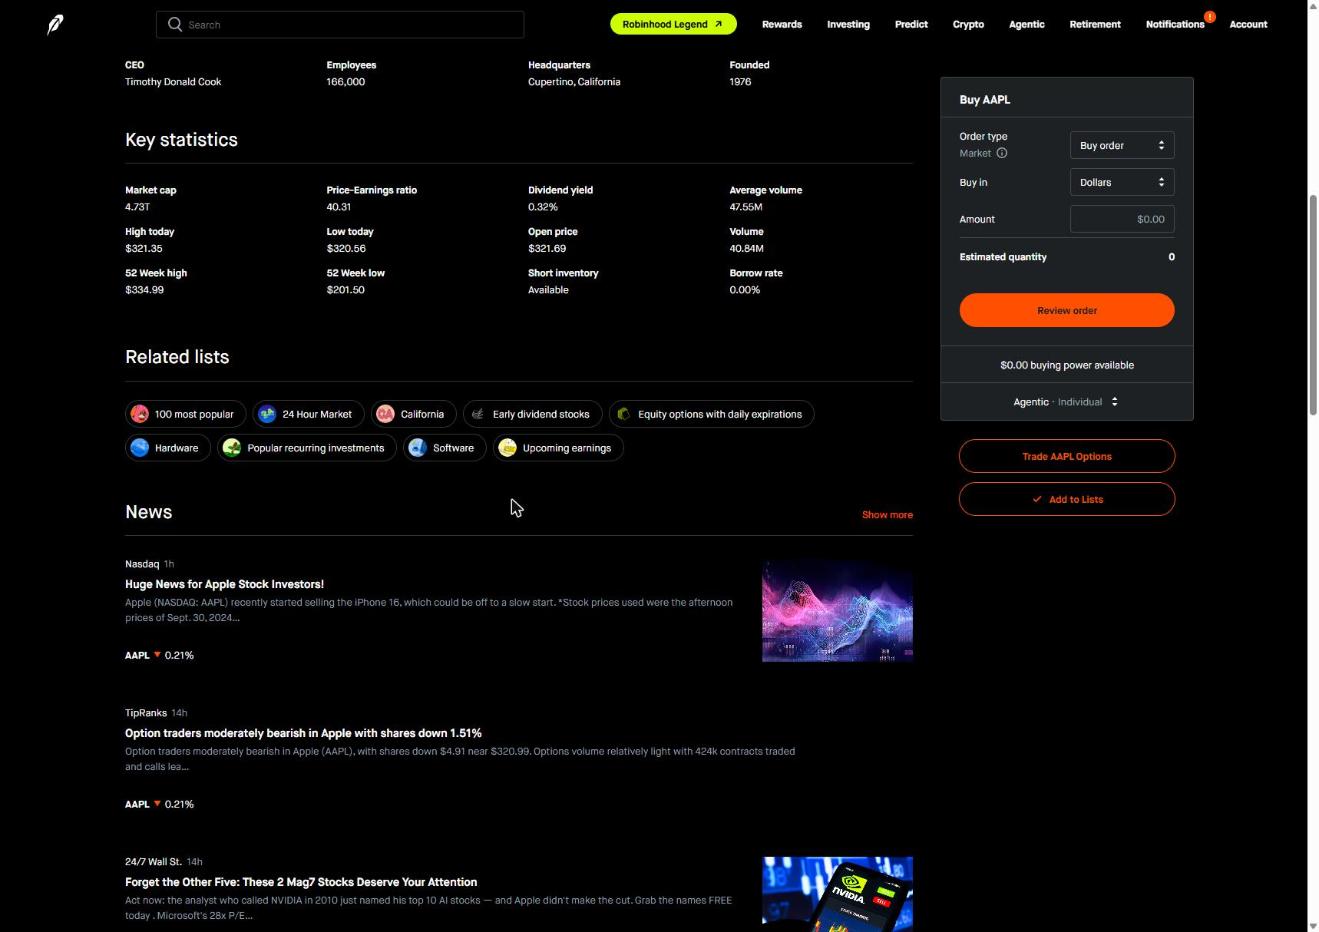Open the Rewards menu

pos(782,24)
